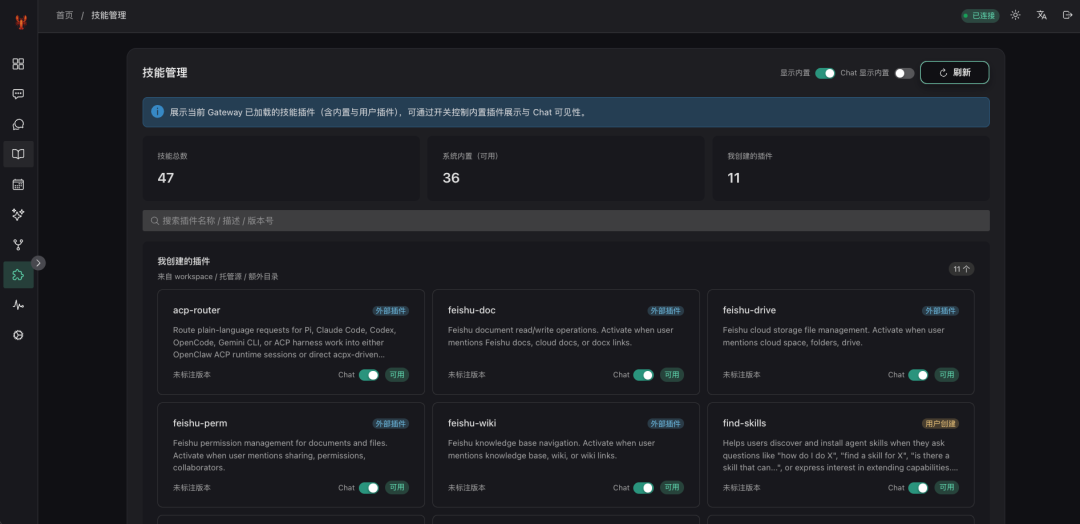The image size is (1080, 524).
Task: Click 未标注版本 on feishu-wiki card
Action: [x=466, y=488]
